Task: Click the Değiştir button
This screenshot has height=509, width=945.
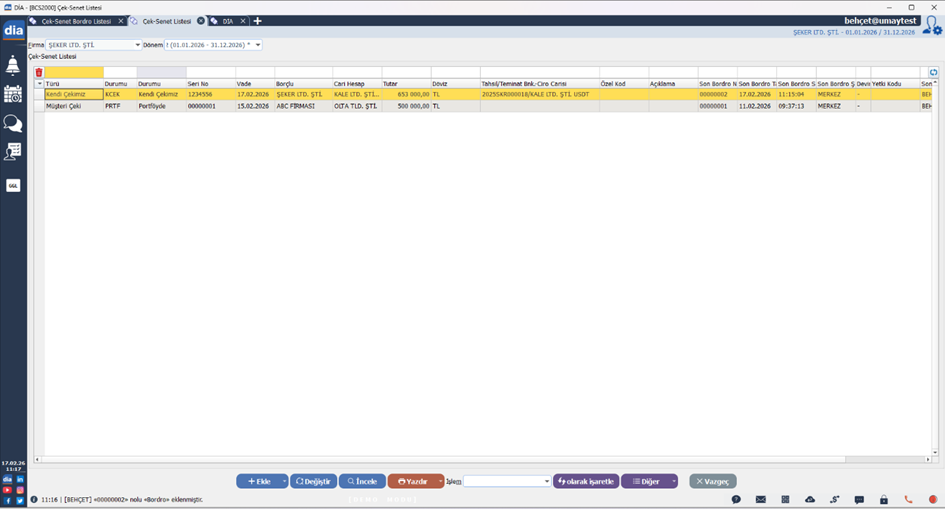Action: pyautogui.click(x=313, y=481)
